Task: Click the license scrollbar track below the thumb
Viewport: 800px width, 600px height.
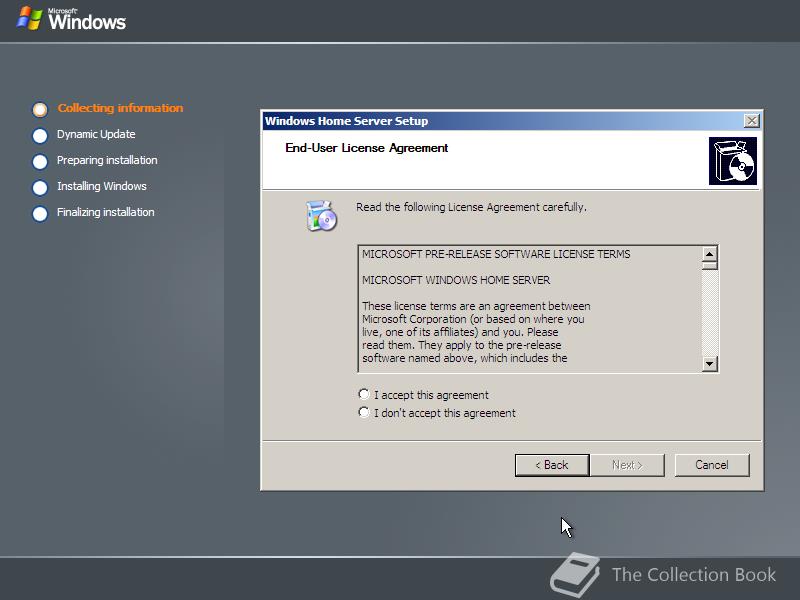Action: (x=710, y=313)
